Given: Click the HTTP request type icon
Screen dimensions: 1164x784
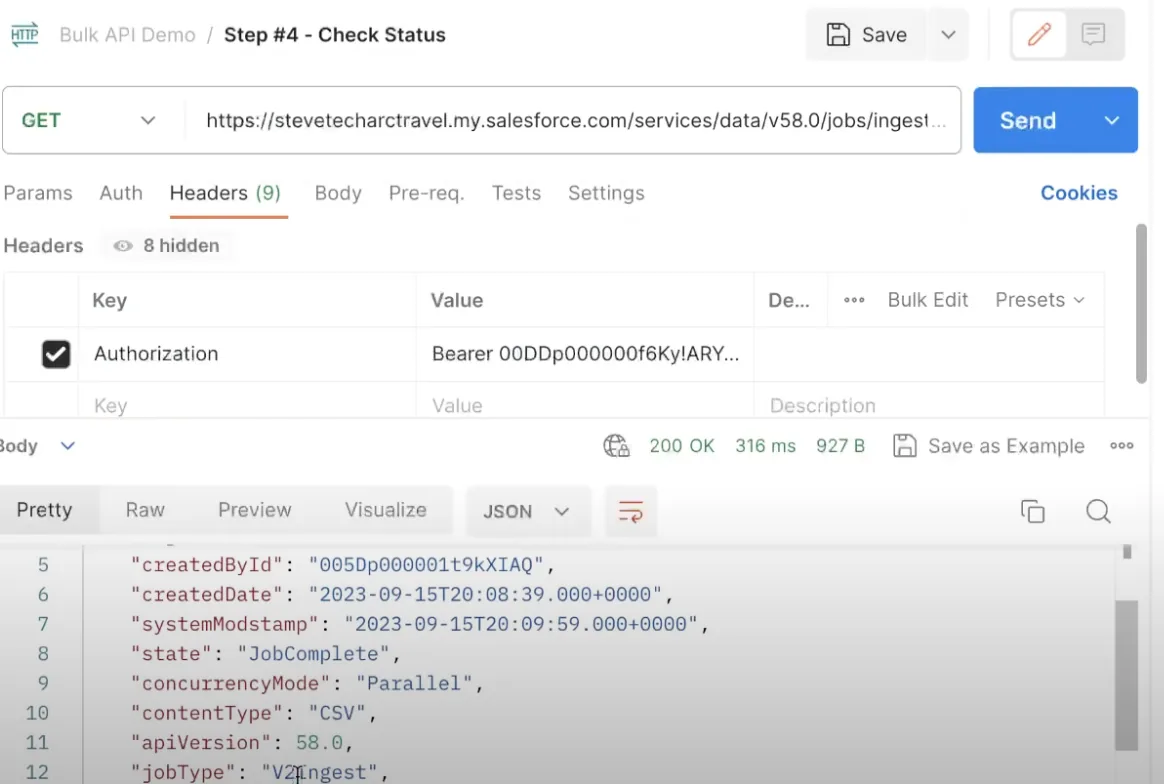Looking at the screenshot, I should click(24, 35).
